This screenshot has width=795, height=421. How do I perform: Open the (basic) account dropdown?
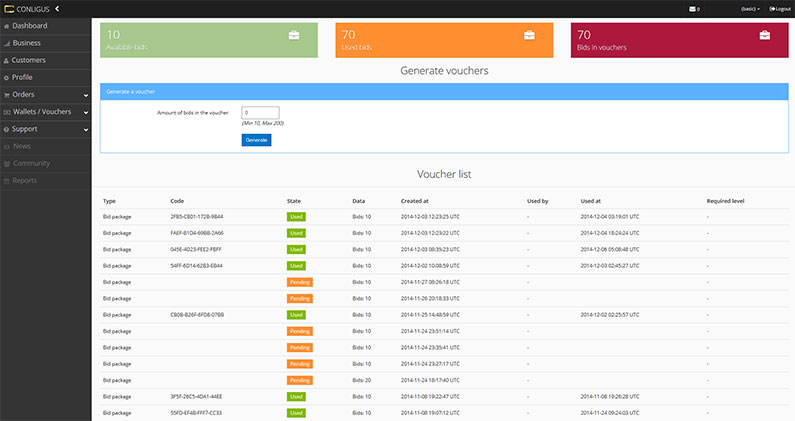click(x=749, y=9)
